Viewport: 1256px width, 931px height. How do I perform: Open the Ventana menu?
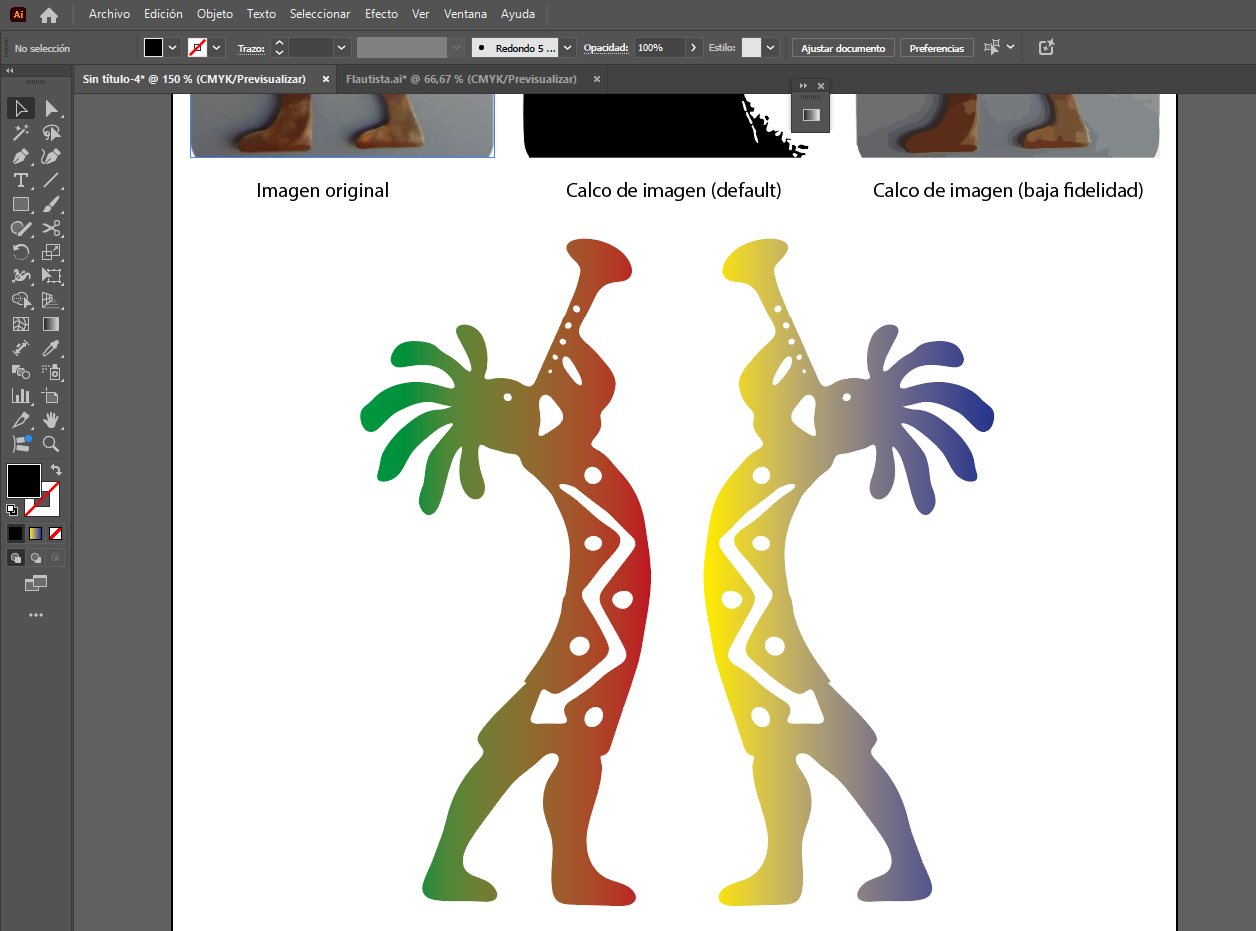[x=465, y=14]
